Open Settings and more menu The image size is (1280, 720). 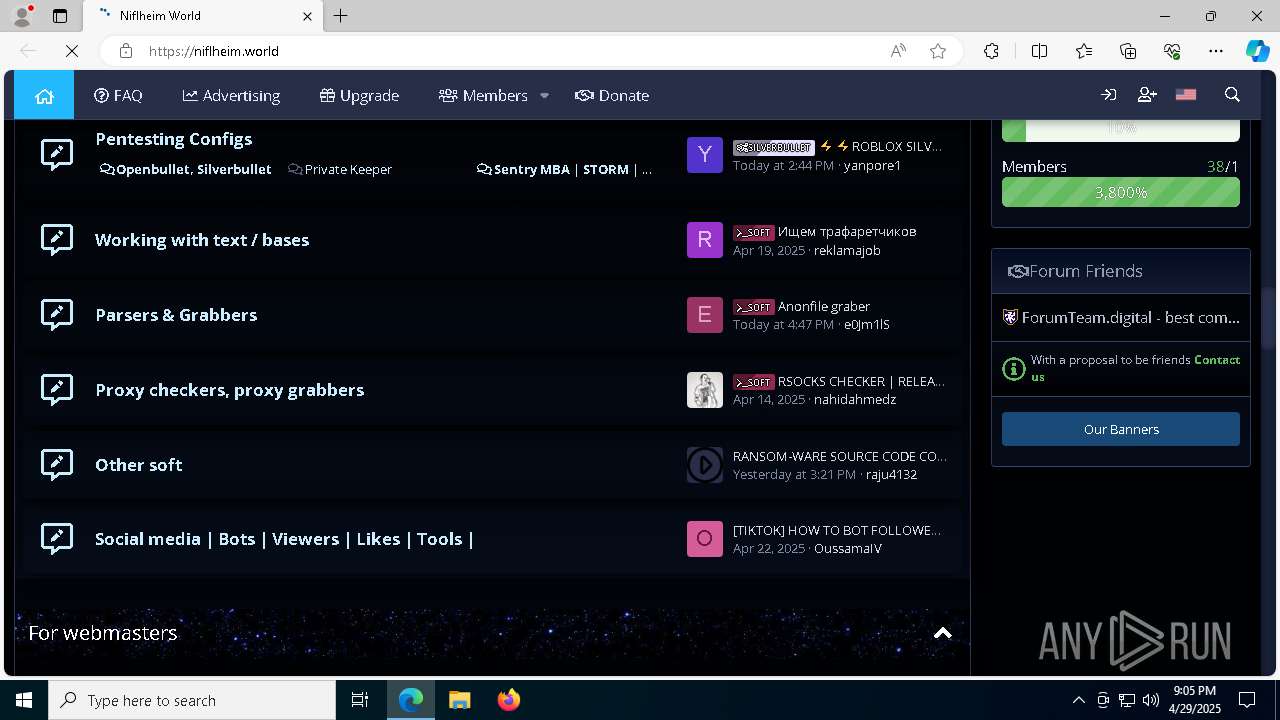[1216, 51]
